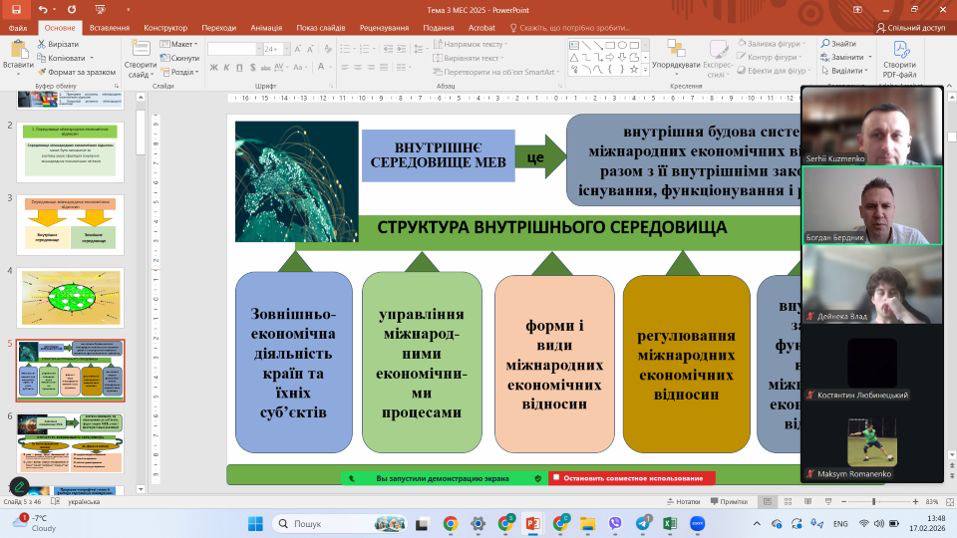
Task: Click Скинути reset slide button
Action: 179,58
